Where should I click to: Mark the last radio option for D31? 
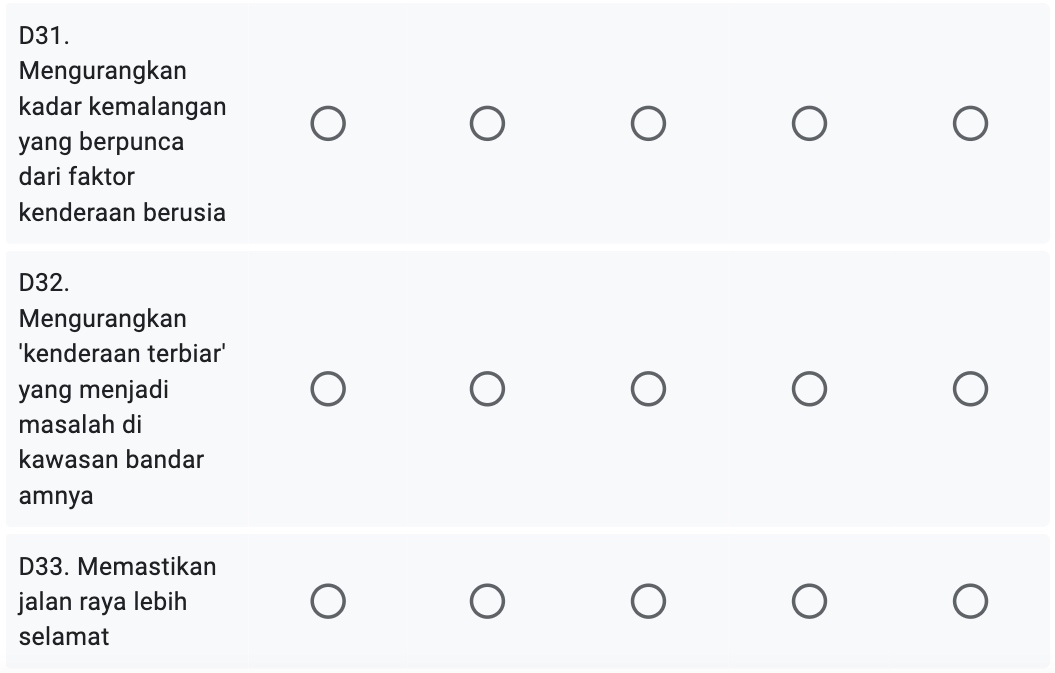(970, 125)
